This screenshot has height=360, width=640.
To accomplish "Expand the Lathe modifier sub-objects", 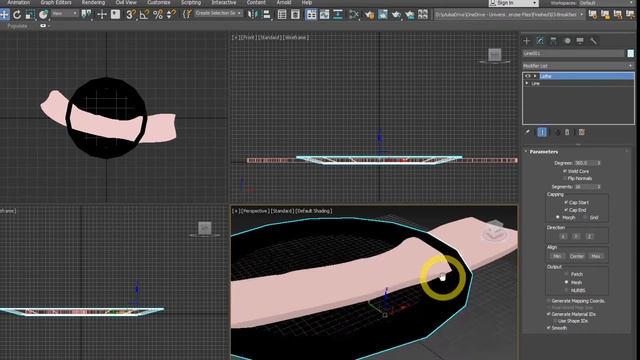I will 535,76.
